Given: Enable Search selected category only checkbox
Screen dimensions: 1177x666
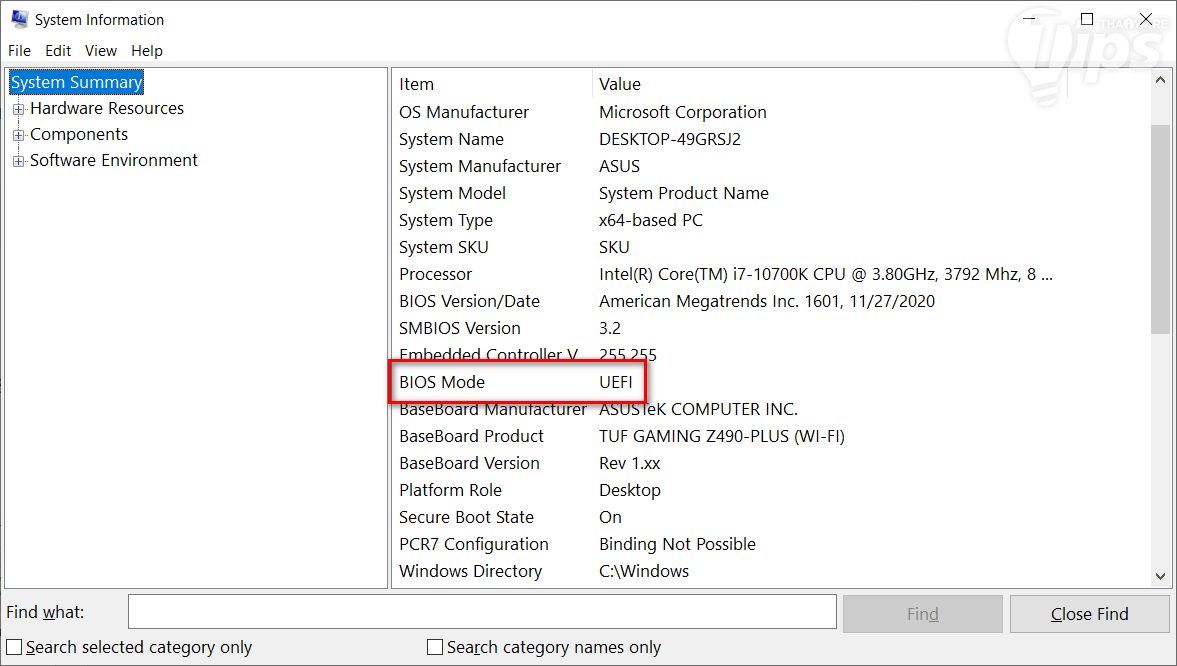Looking at the screenshot, I should (15, 647).
